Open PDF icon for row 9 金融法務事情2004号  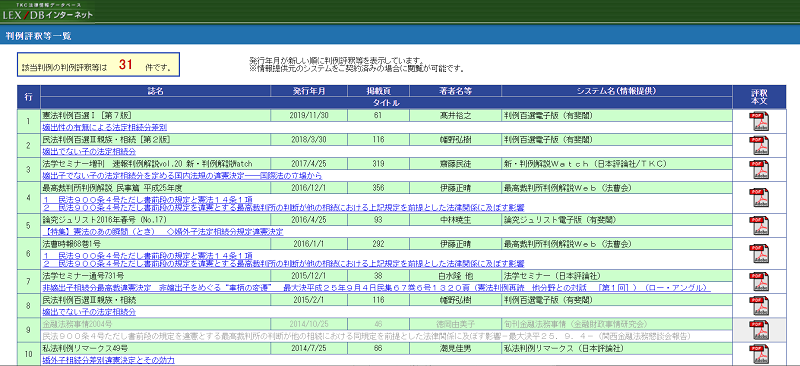click(x=759, y=330)
